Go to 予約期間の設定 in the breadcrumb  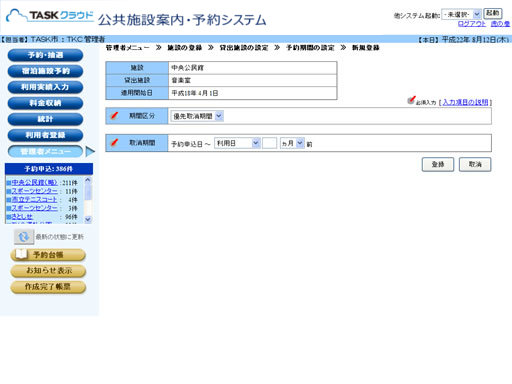[x=310, y=48]
